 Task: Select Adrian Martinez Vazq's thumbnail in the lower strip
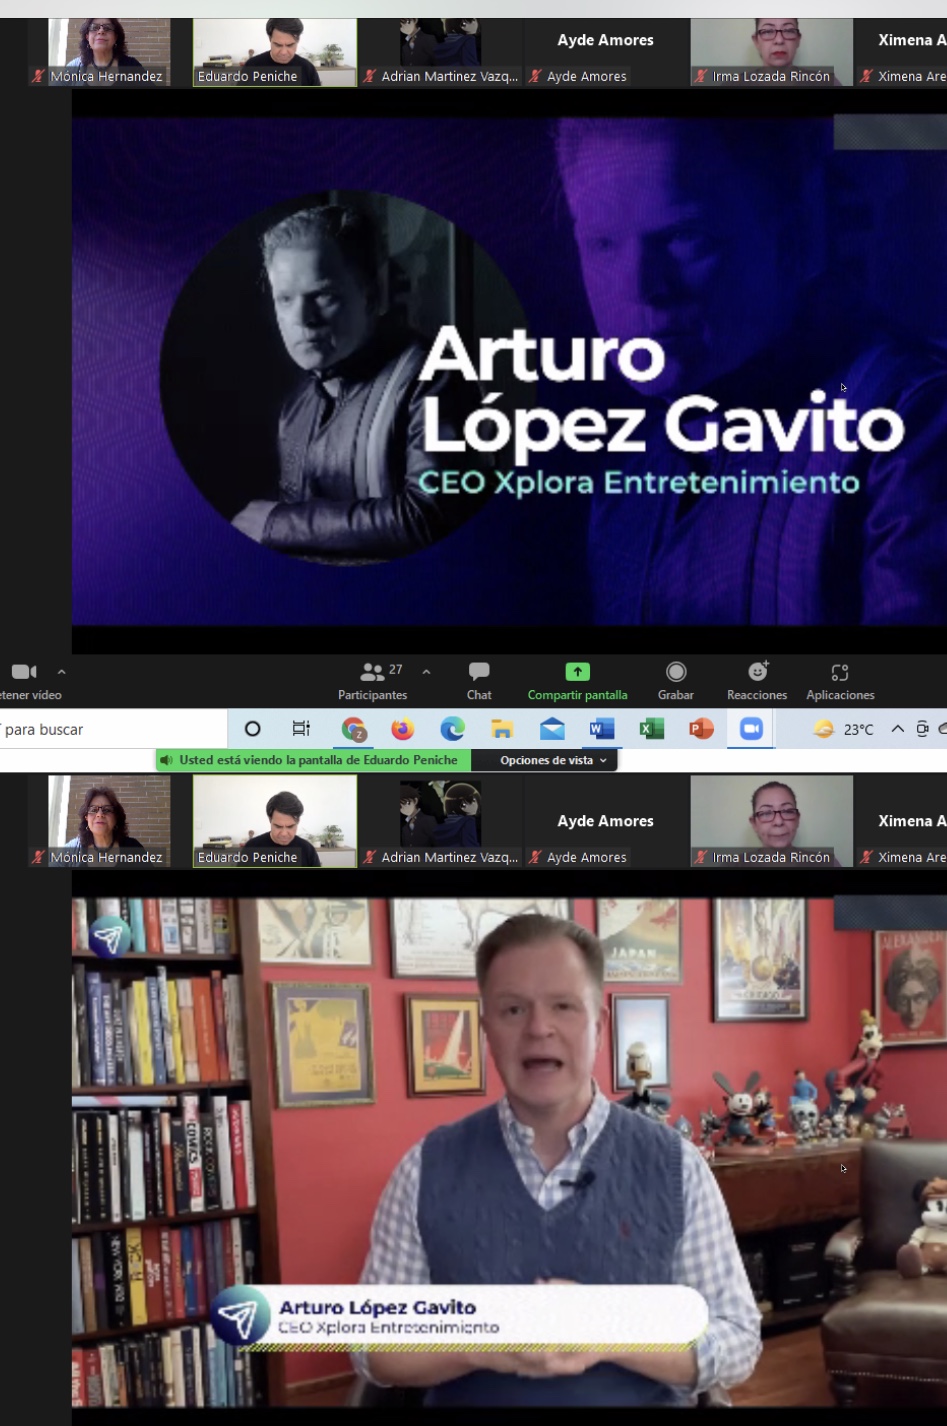pyautogui.click(x=440, y=821)
